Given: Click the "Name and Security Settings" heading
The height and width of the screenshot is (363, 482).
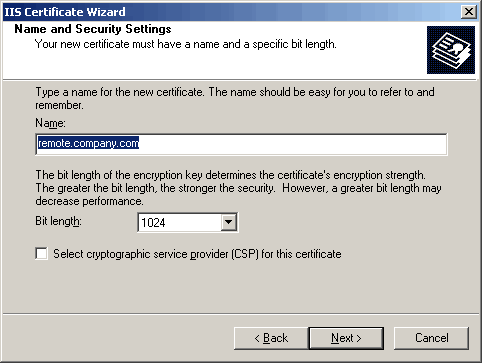Looking at the screenshot, I should [x=93, y=29].
